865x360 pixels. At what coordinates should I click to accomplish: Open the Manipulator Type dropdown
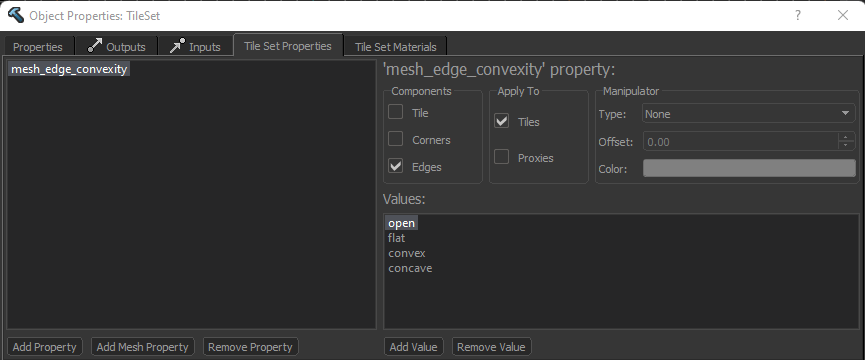click(x=749, y=114)
